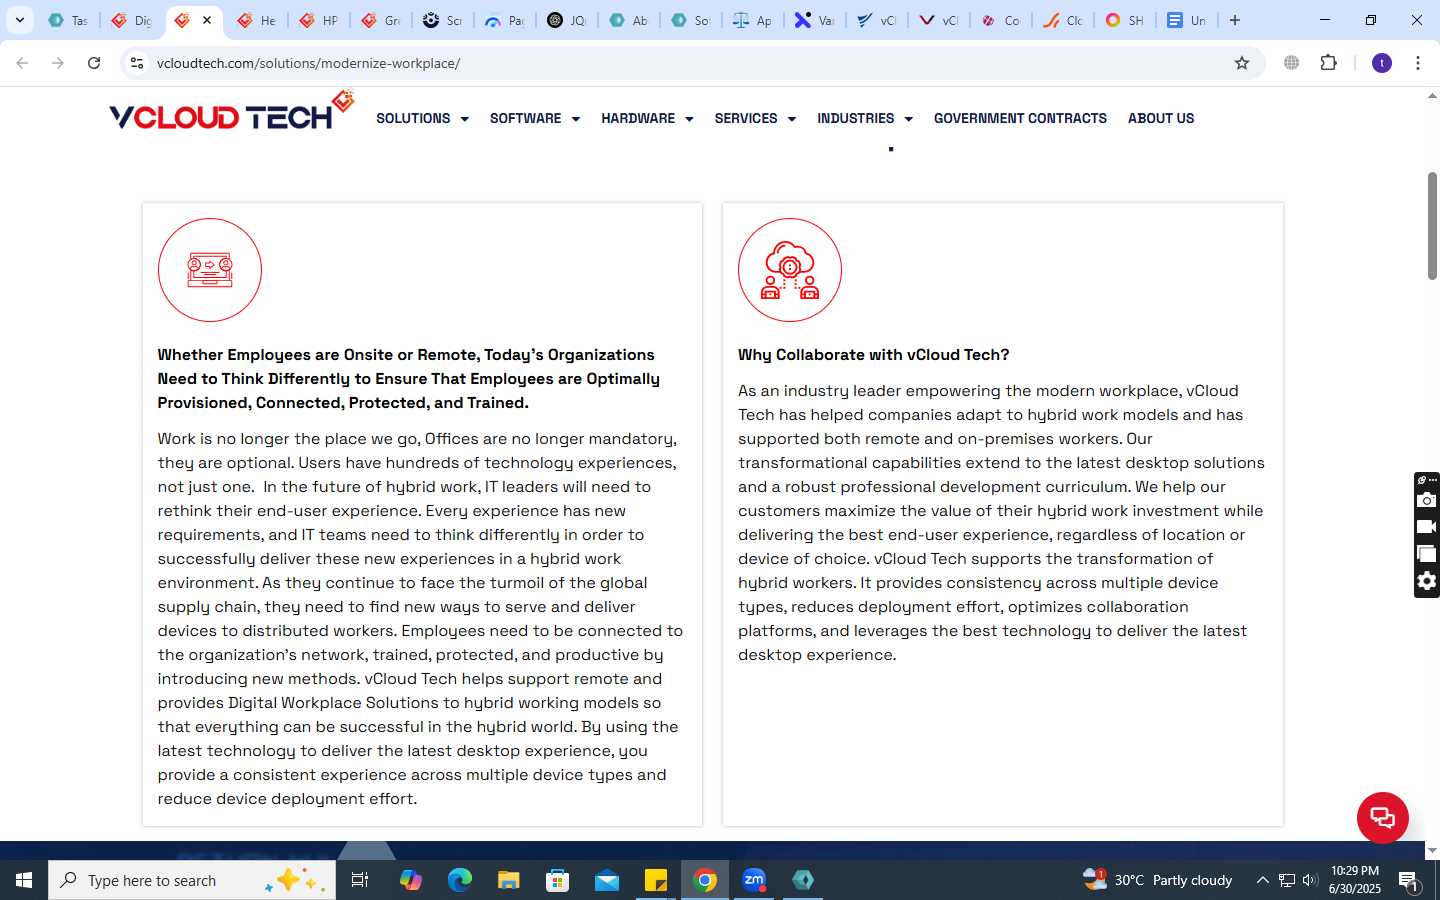Switch to the 'Gre' browser tab
This screenshot has height=900, width=1440.
tap(381, 20)
